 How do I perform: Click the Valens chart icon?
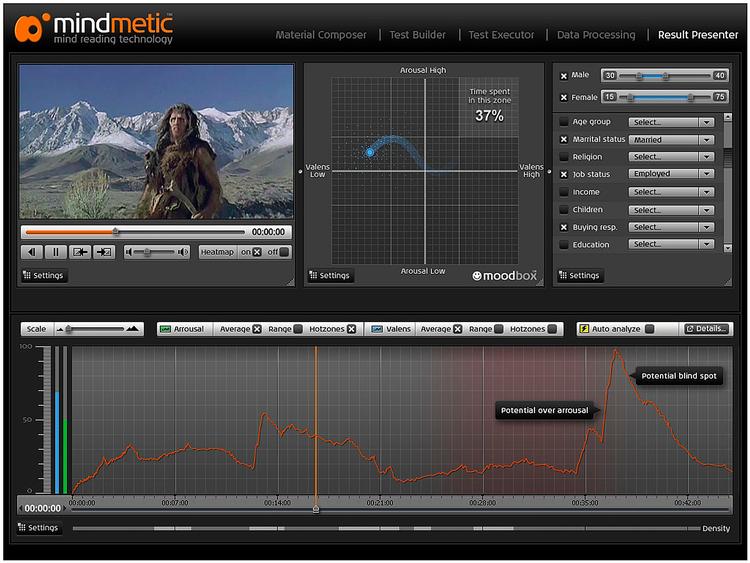point(377,329)
